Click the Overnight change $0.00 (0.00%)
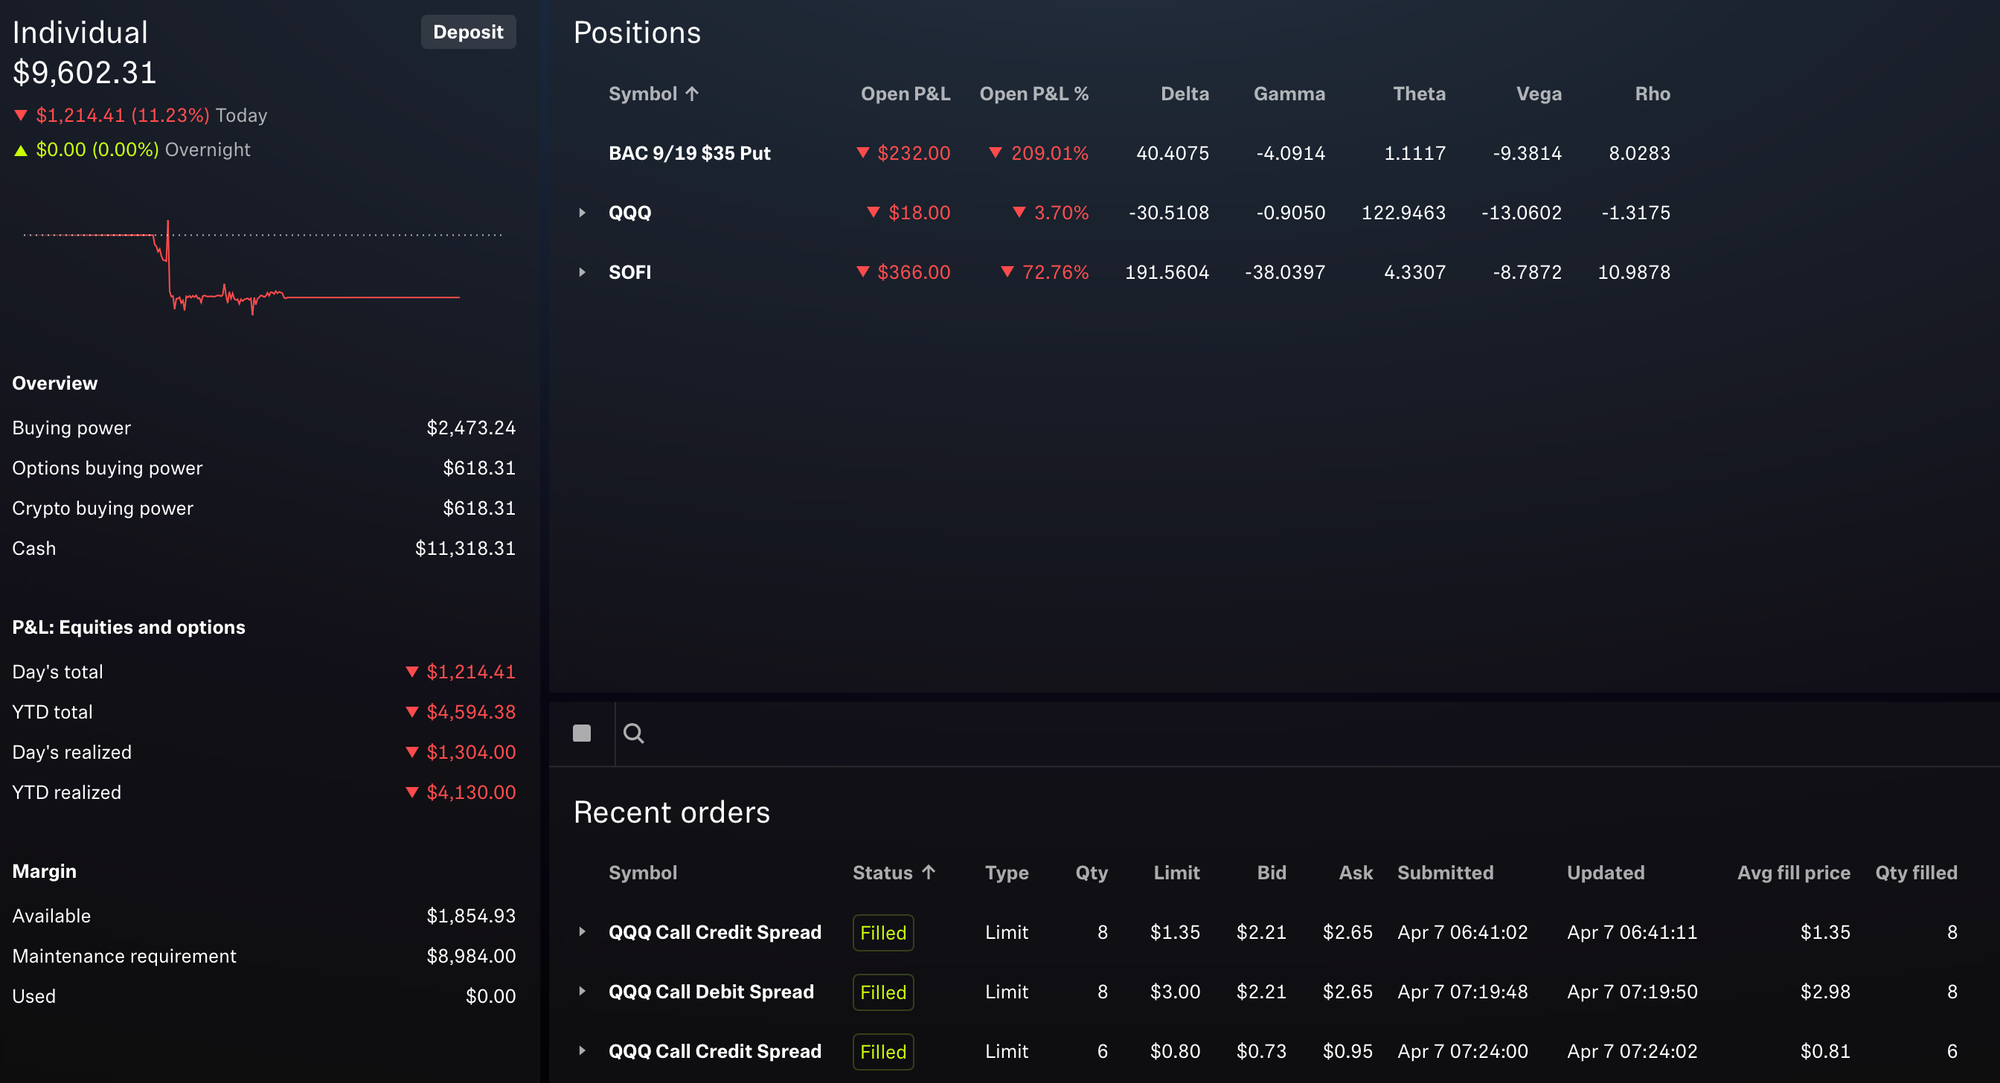The width and height of the screenshot is (2000, 1083). 97,150
